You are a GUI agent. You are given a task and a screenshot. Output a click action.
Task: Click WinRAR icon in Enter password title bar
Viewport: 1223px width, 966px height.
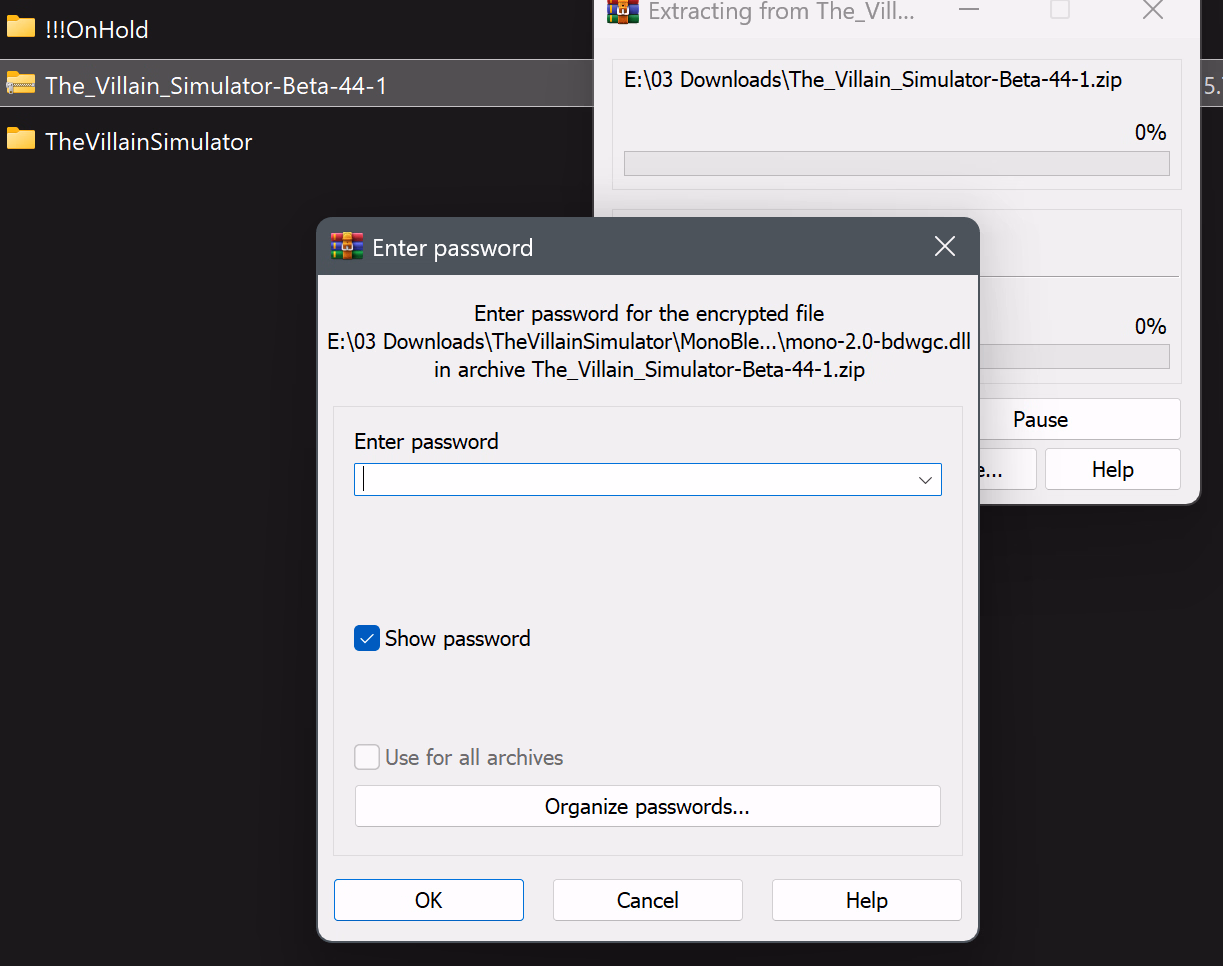tap(347, 247)
